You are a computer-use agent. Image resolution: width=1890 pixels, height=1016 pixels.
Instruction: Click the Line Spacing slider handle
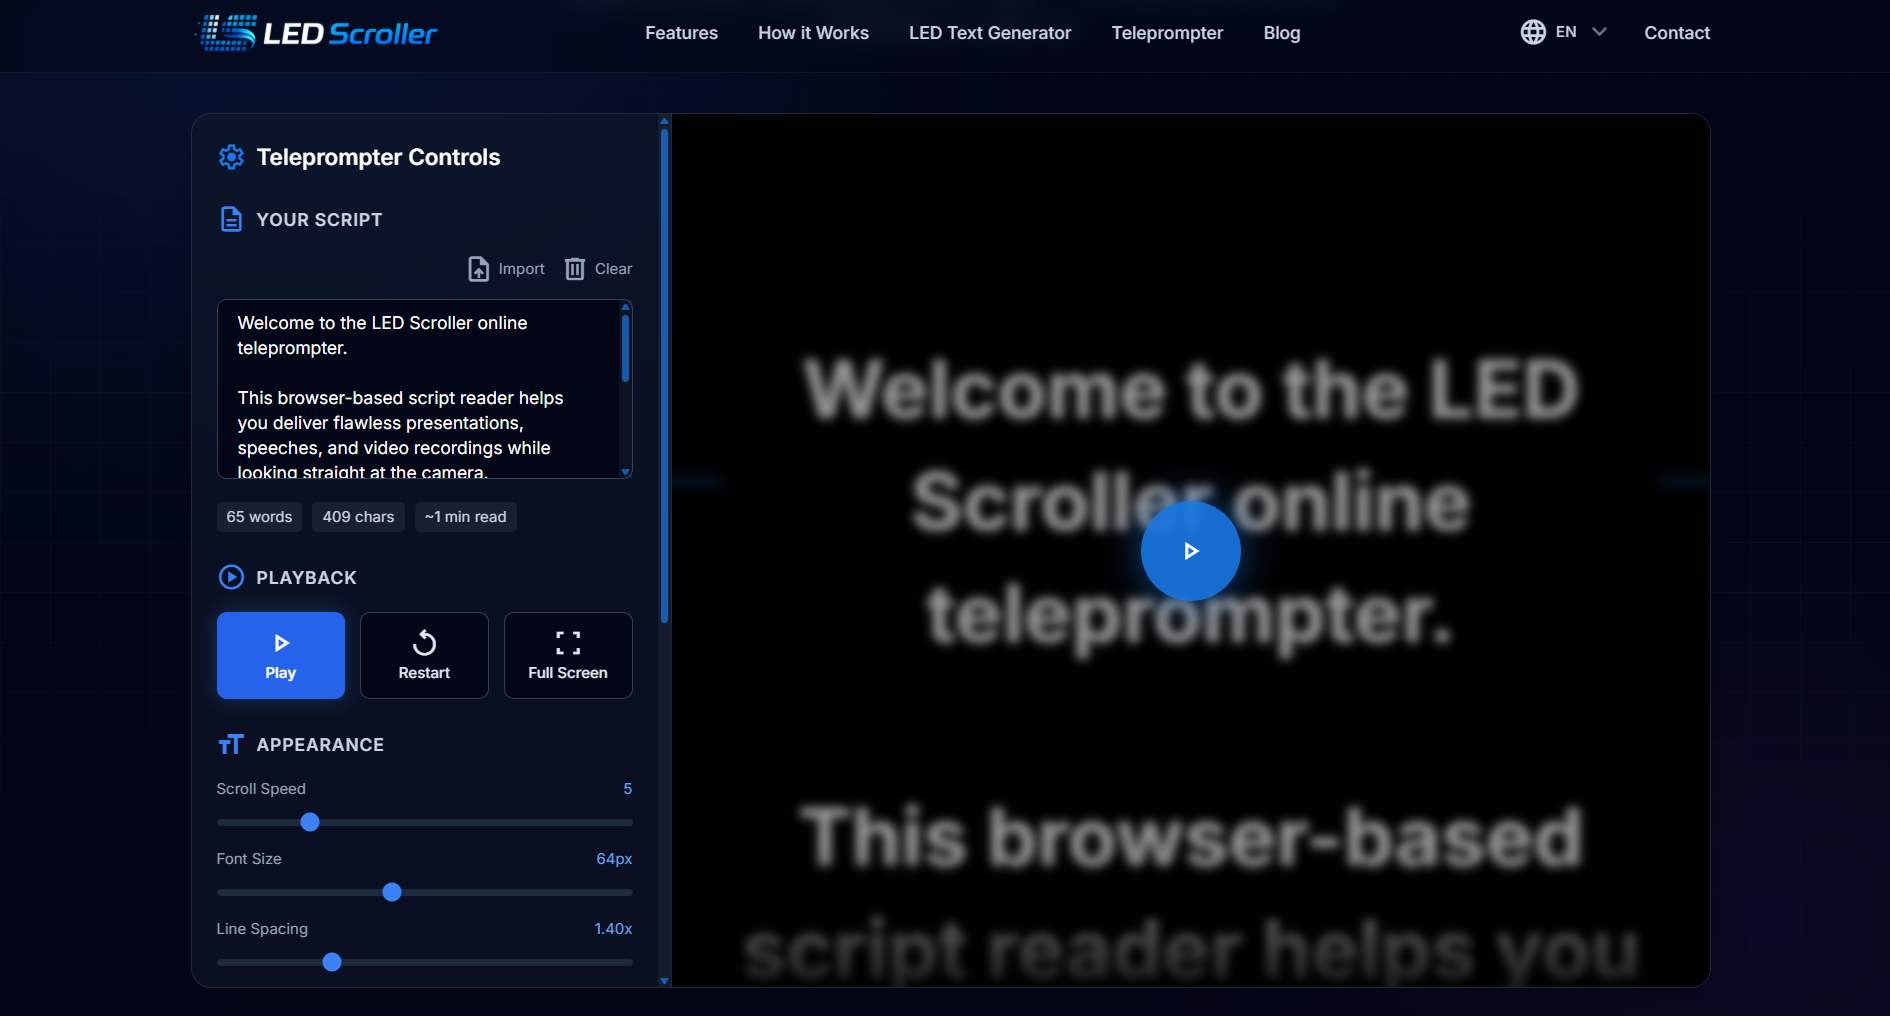tap(332, 962)
